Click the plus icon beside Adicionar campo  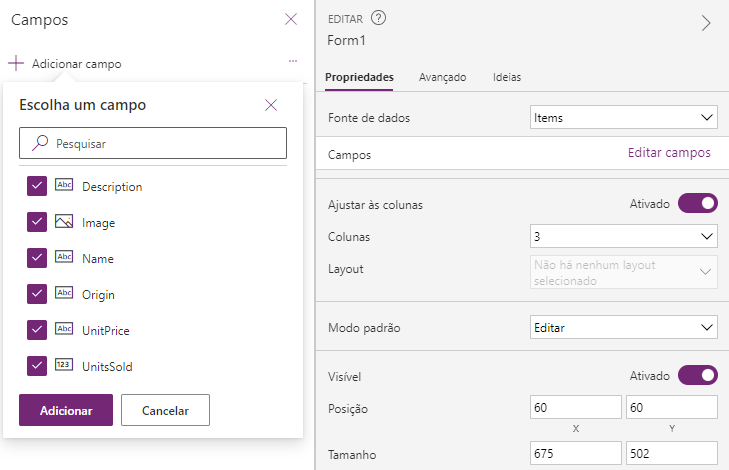(x=16, y=64)
